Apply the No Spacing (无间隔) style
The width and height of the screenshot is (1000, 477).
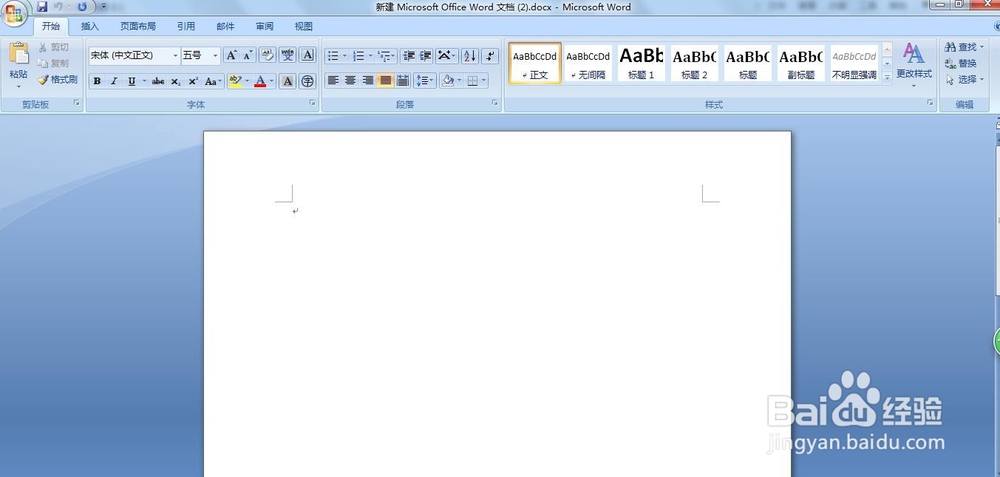588,63
